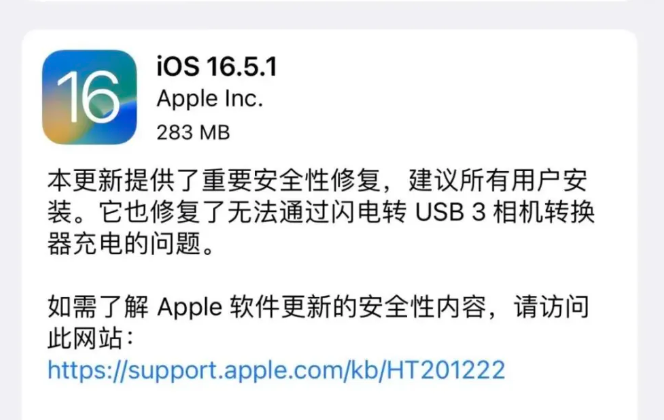The image size is (664, 420).
Task: Click 'HT201222' at the link's end
Action: [446, 370]
